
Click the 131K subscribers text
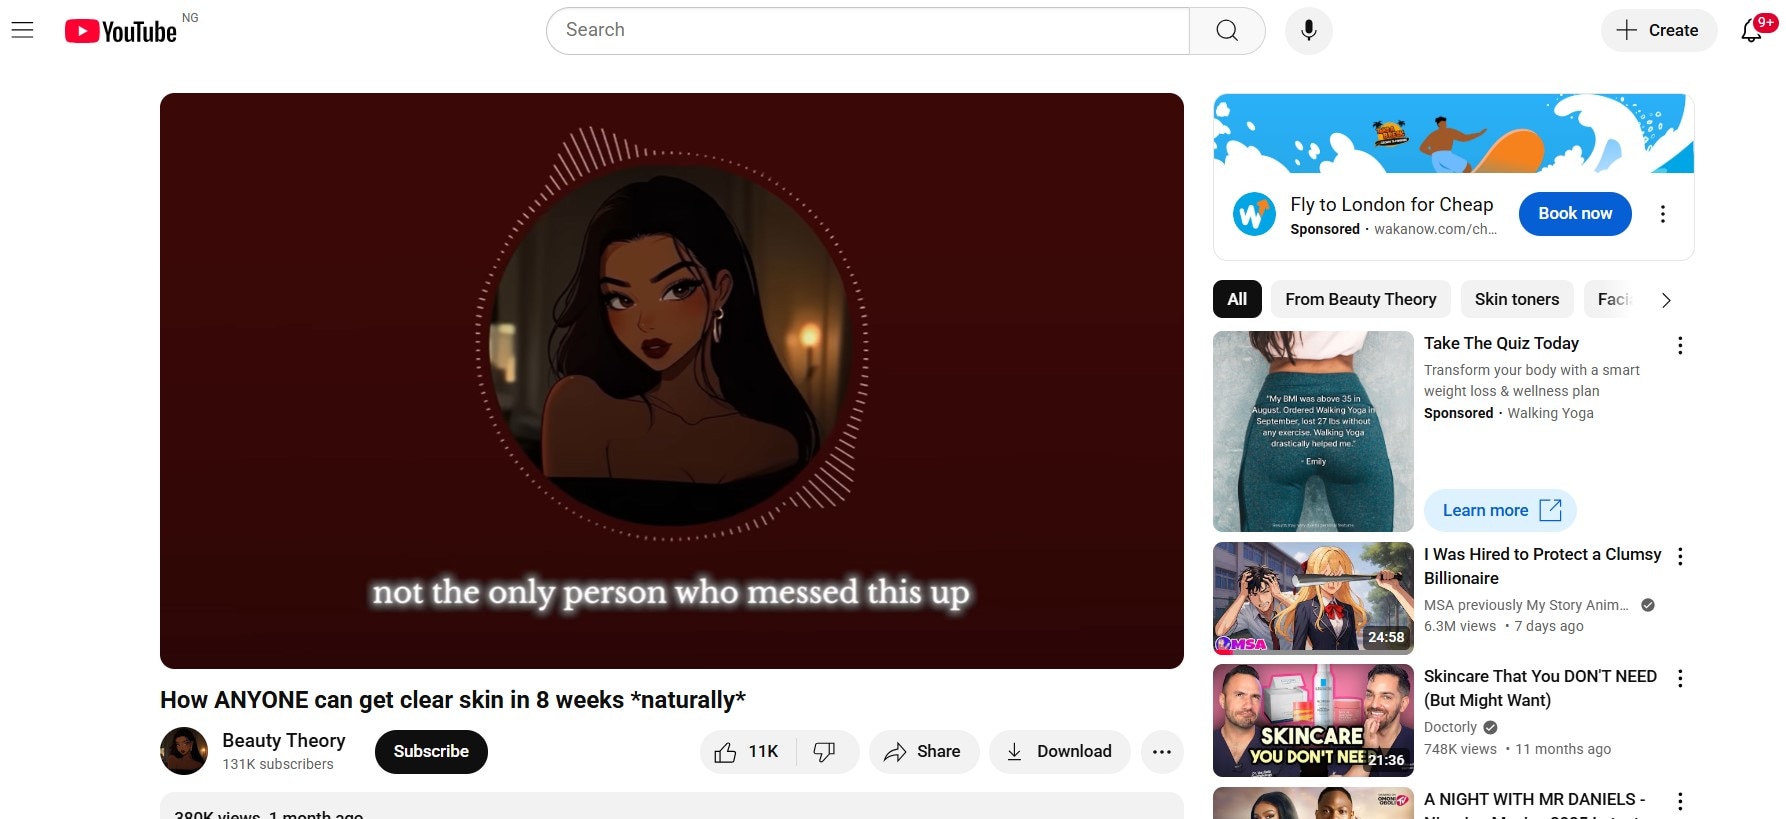(x=278, y=764)
